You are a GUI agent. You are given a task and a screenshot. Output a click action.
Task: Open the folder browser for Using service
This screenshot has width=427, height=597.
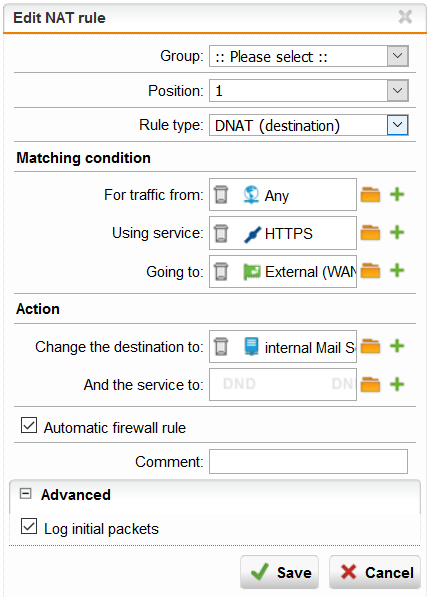pyautogui.click(x=370, y=233)
